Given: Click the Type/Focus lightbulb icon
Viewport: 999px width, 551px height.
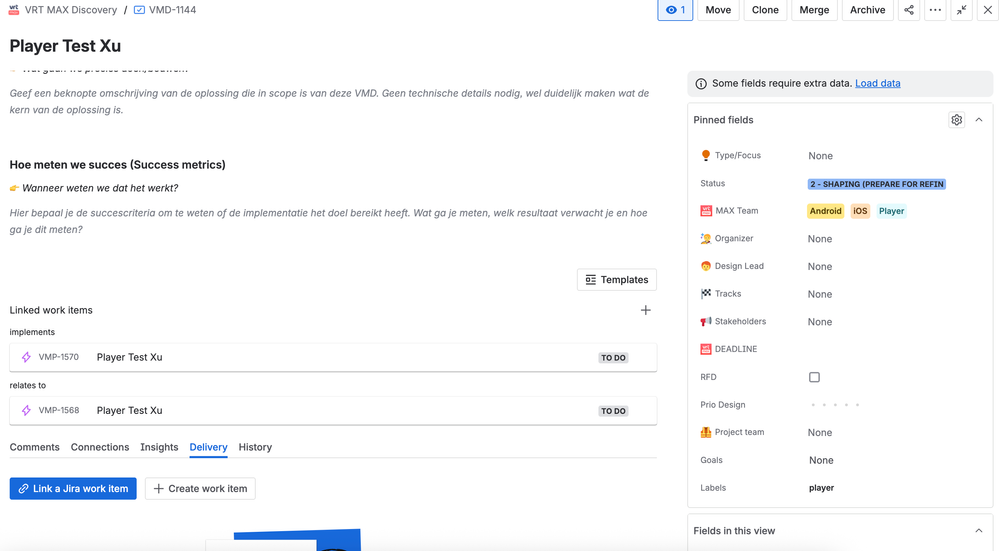Looking at the screenshot, I should coord(705,155).
